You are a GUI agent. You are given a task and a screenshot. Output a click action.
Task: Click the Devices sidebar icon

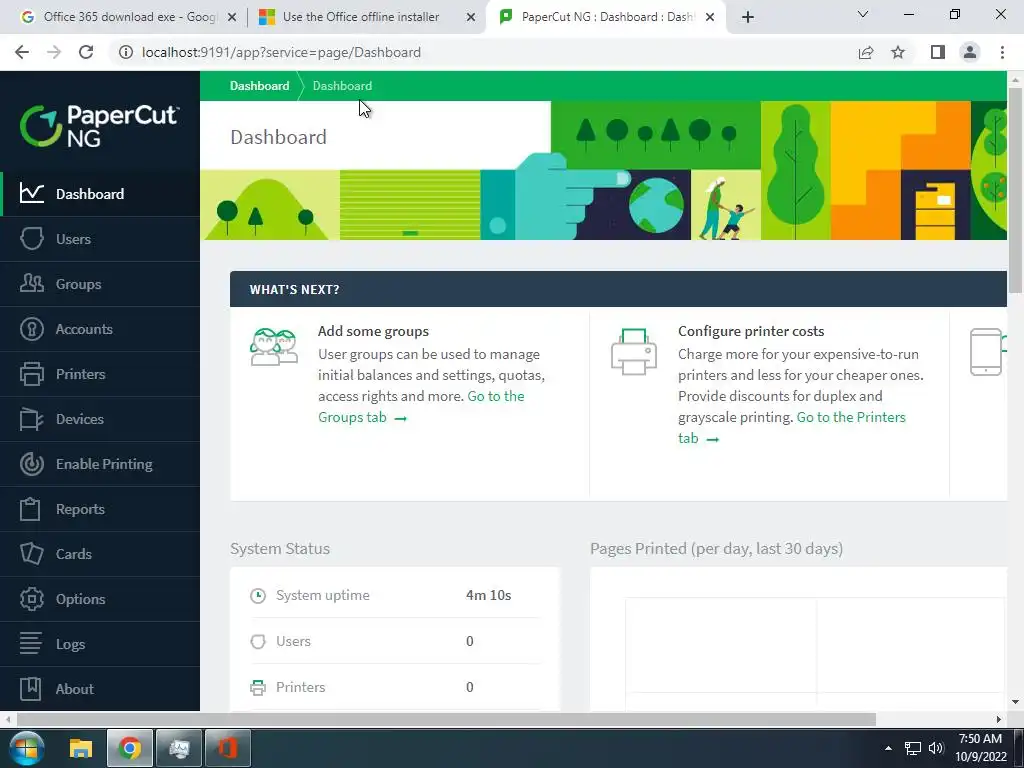coord(31,419)
